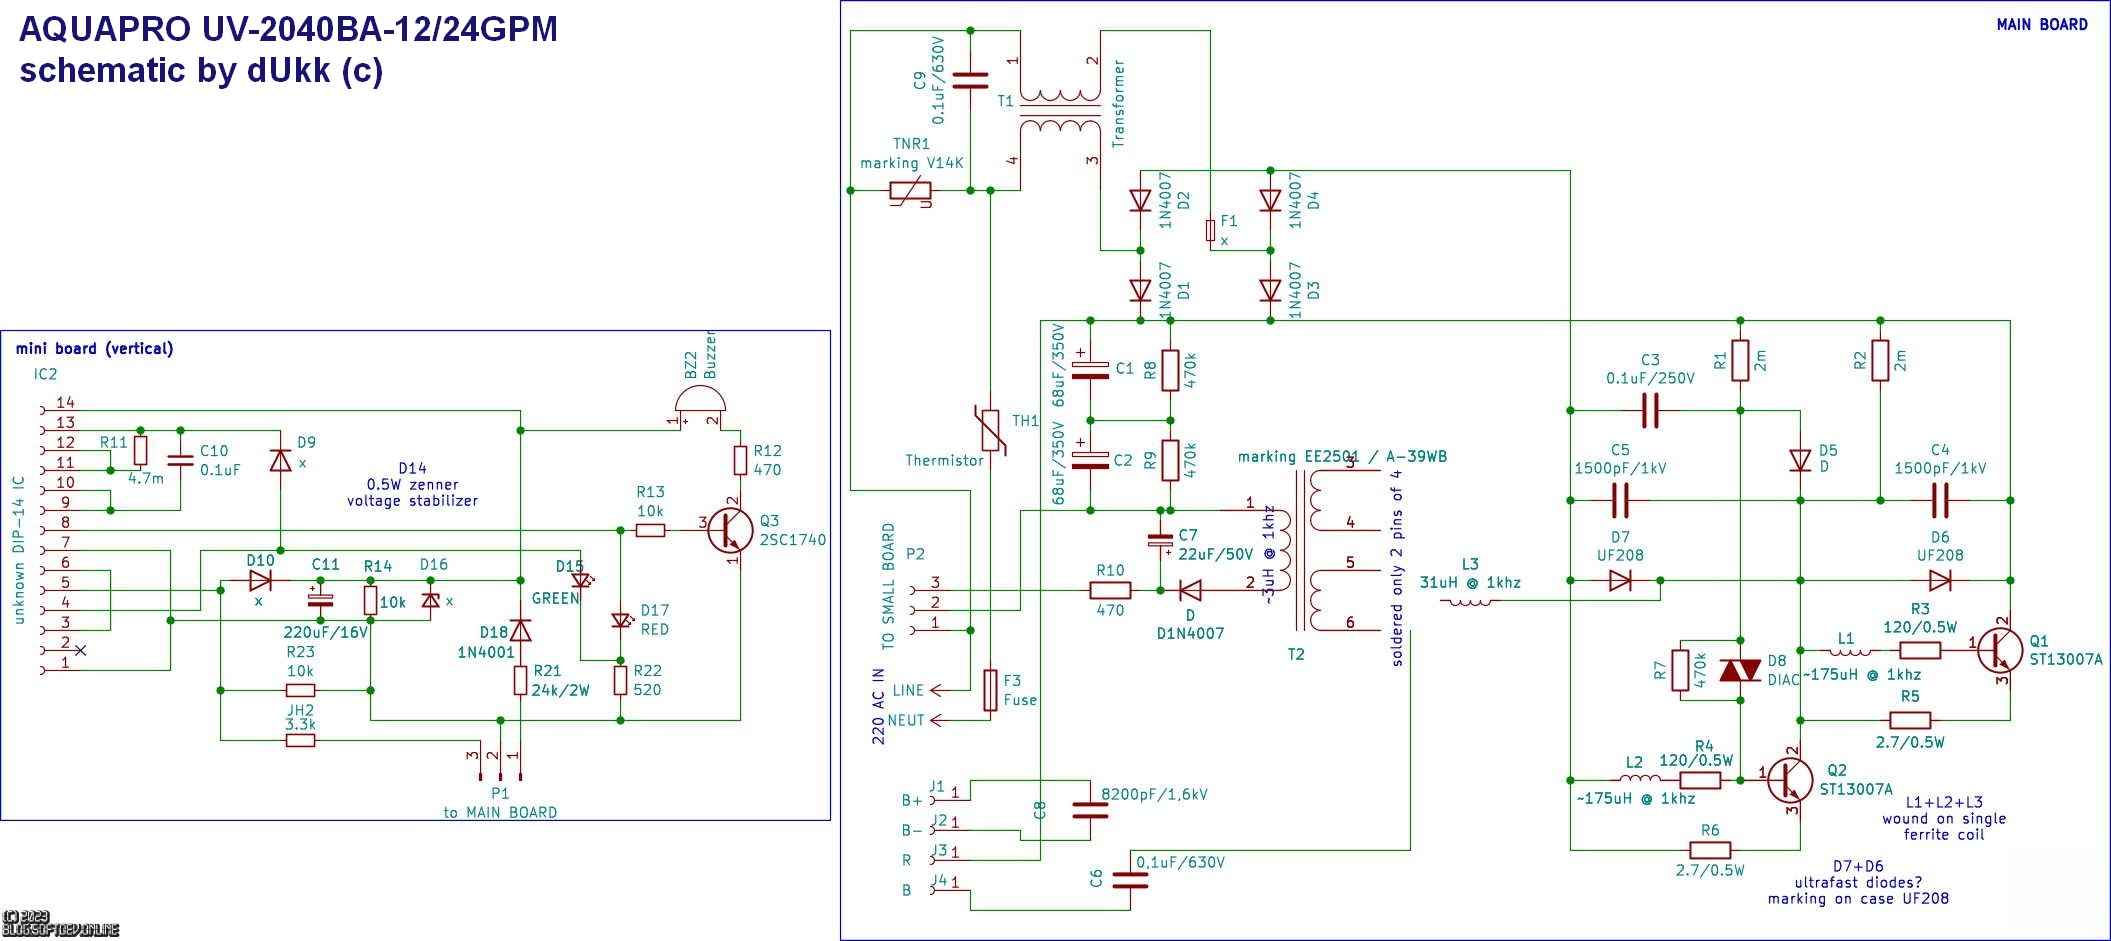Image resolution: width=2111 pixels, height=941 pixels.
Task: Click the Q2 ST13007A transistor symbol
Action: click(1790, 780)
